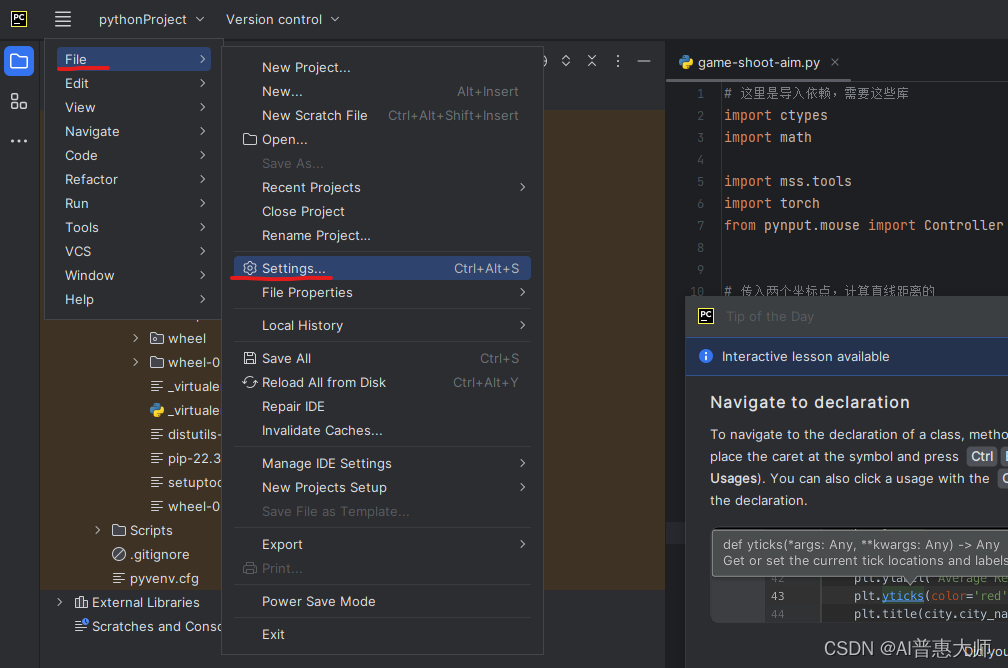Click the PyCharm icon in Tip of the Day header
This screenshot has height=668, width=1008.
(706, 316)
